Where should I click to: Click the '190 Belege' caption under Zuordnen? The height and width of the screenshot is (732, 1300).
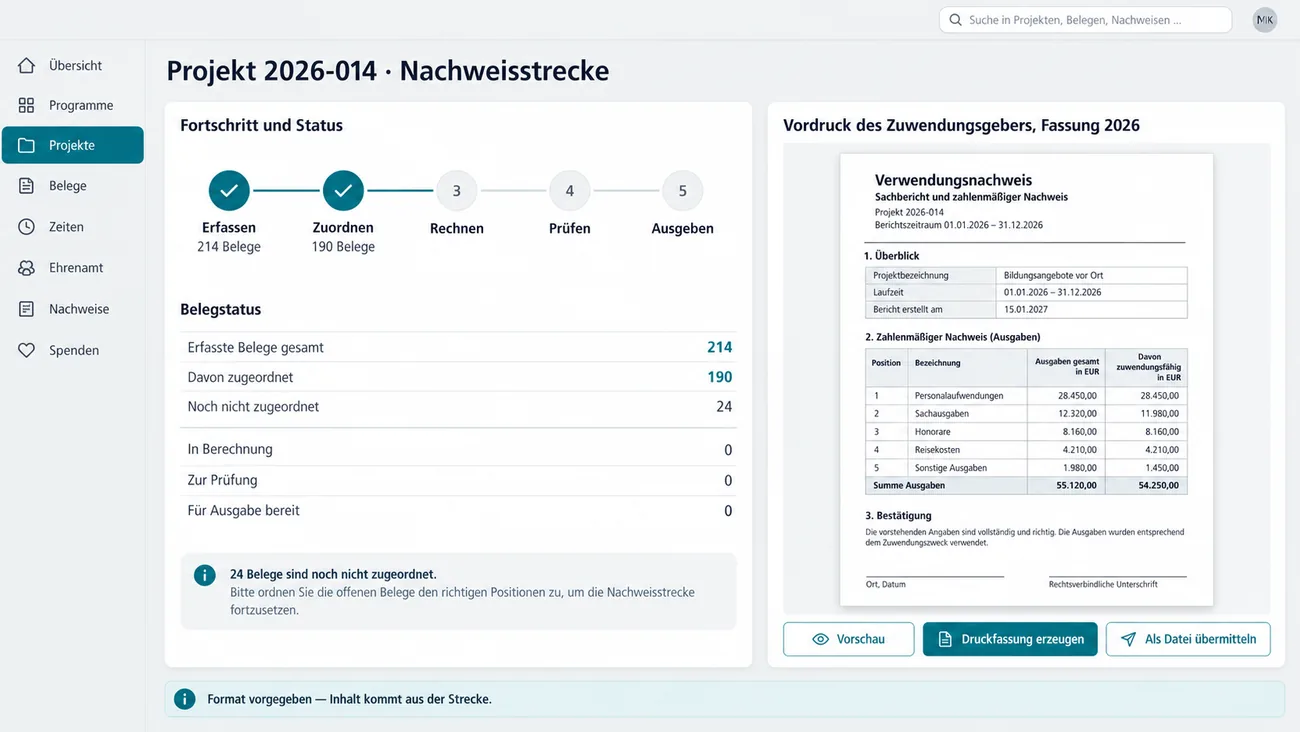[343, 247]
